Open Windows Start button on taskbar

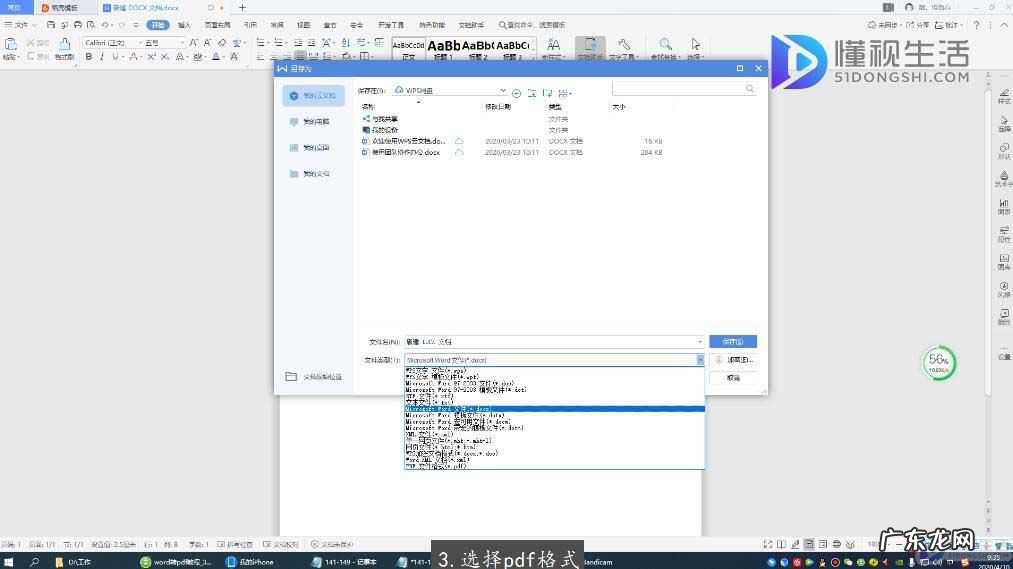coord(8,562)
